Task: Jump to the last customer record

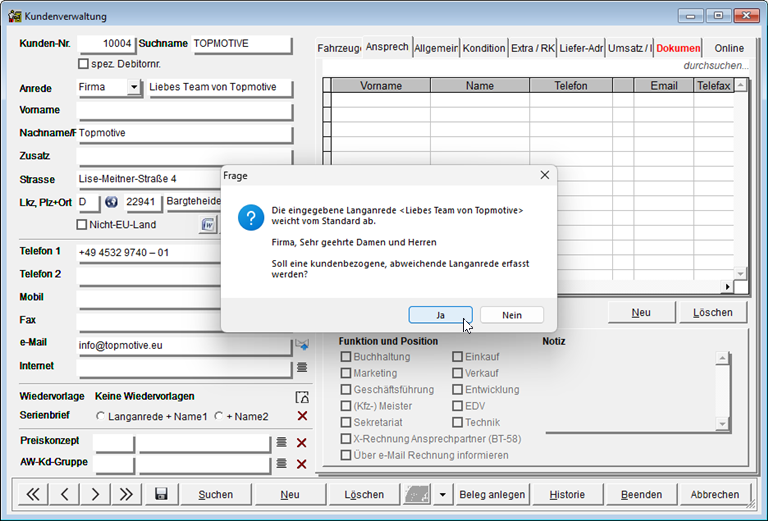Action: pos(126,494)
